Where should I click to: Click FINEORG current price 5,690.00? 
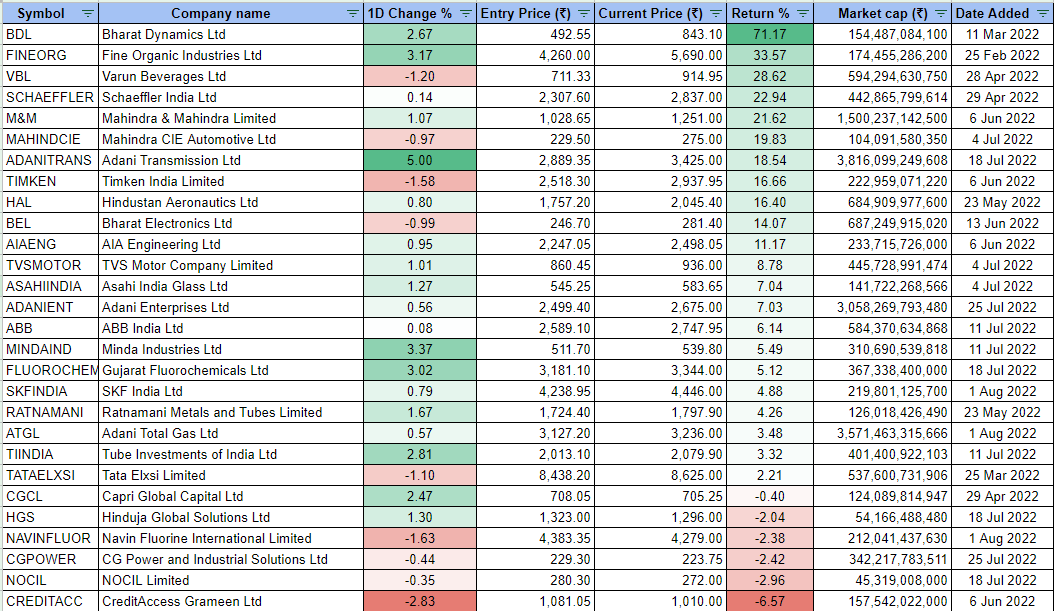tap(660, 55)
